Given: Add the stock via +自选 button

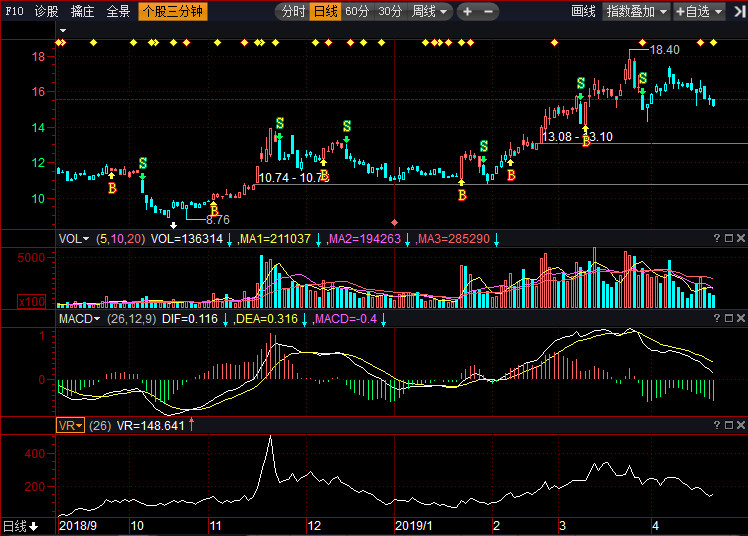Looking at the screenshot, I should 699,11.
